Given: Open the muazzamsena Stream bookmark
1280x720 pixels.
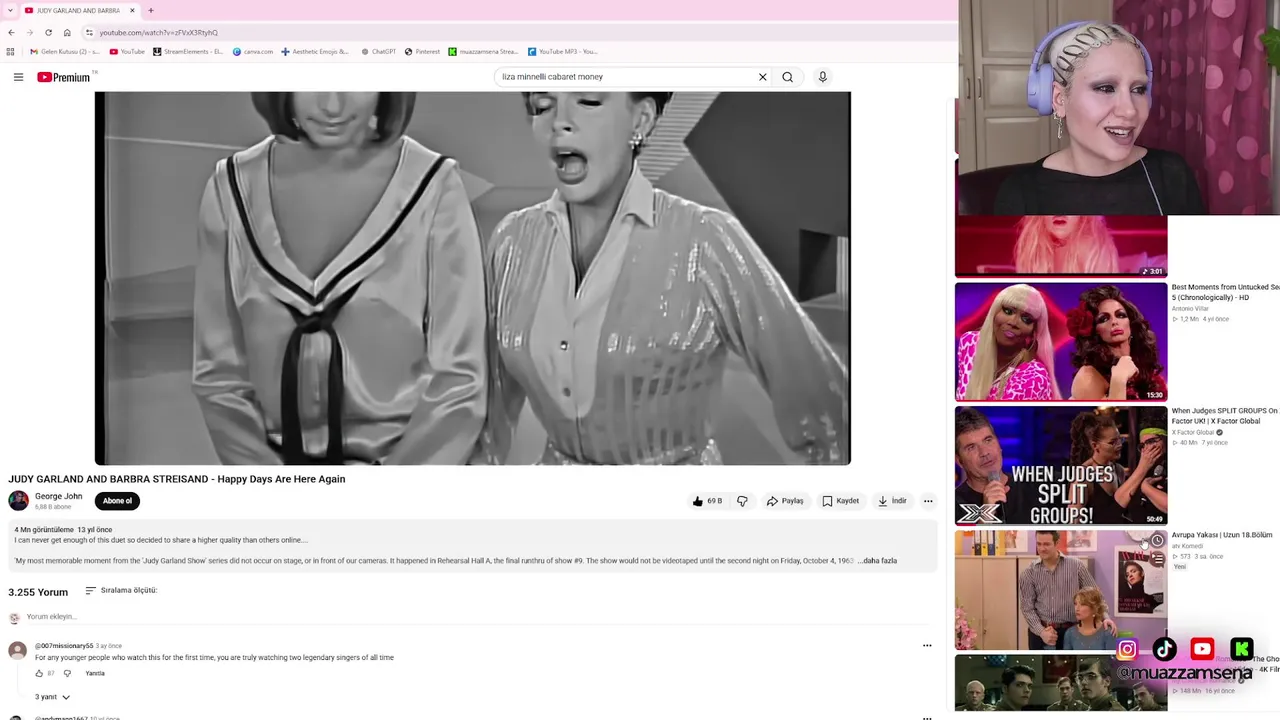Looking at the screenshot, I should pyautogui.click(x=483, y=52).
